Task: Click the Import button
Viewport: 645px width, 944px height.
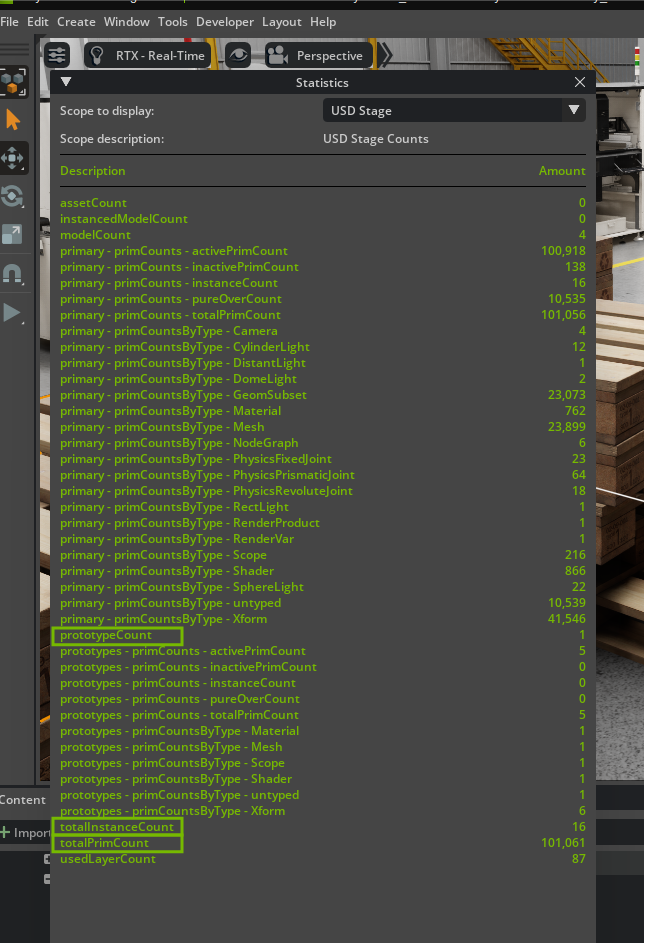Action: [25, 833]
